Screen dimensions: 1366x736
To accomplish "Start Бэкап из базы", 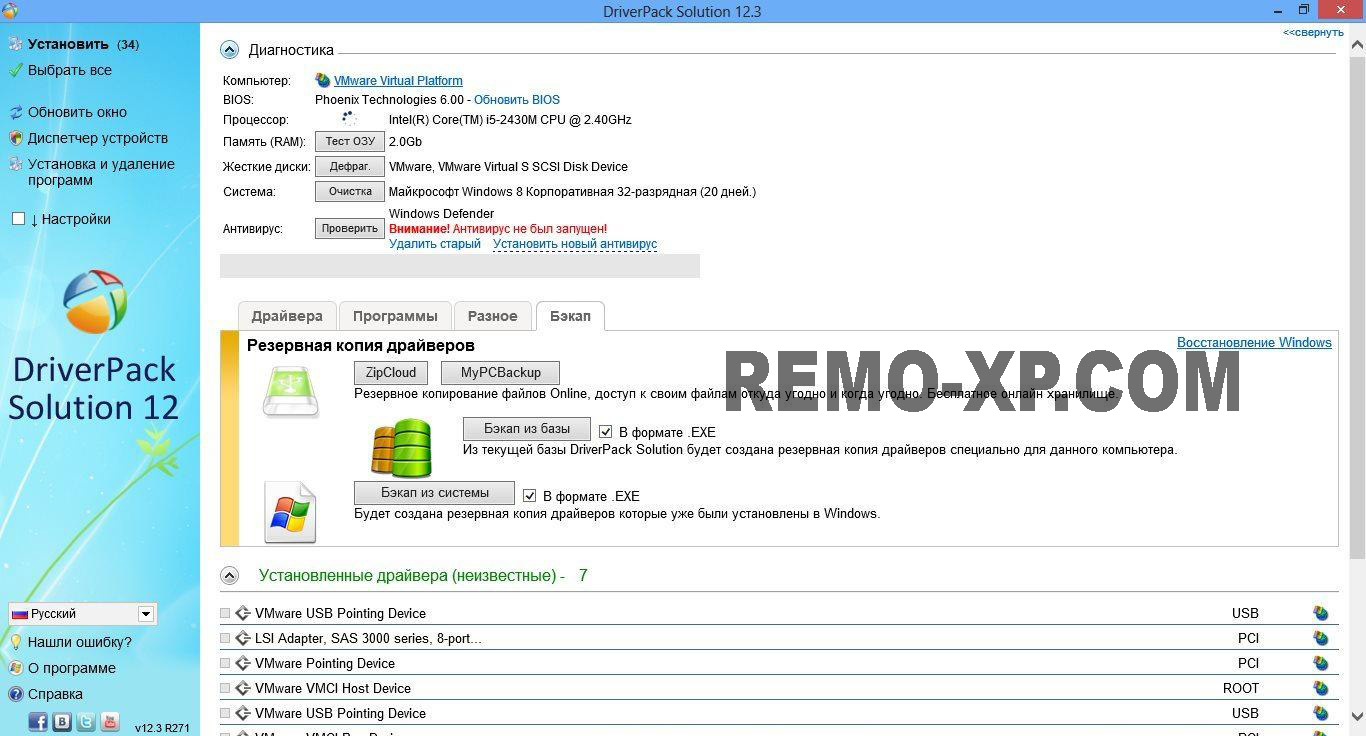I will point(527,428).
